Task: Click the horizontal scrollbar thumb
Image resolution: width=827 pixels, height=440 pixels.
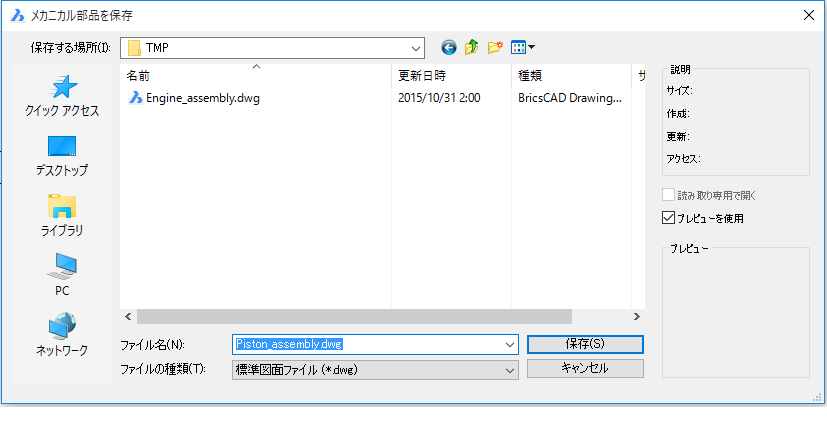Action: 354,317
